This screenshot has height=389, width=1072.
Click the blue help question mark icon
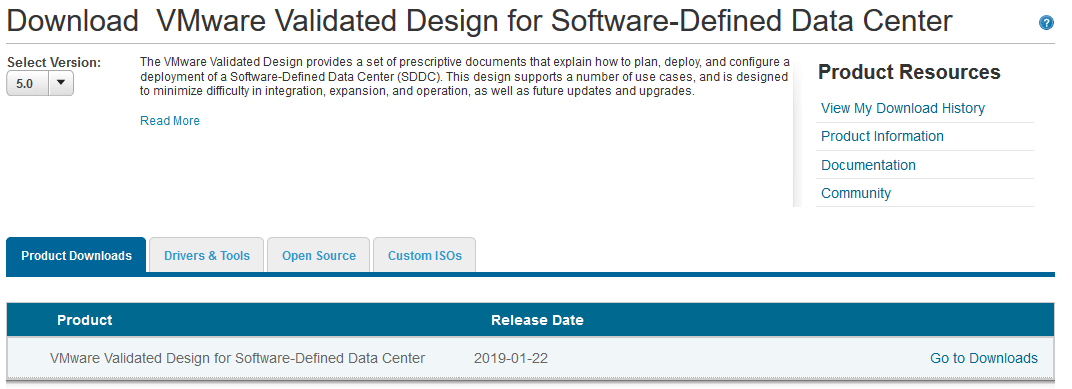(1046, 23)
